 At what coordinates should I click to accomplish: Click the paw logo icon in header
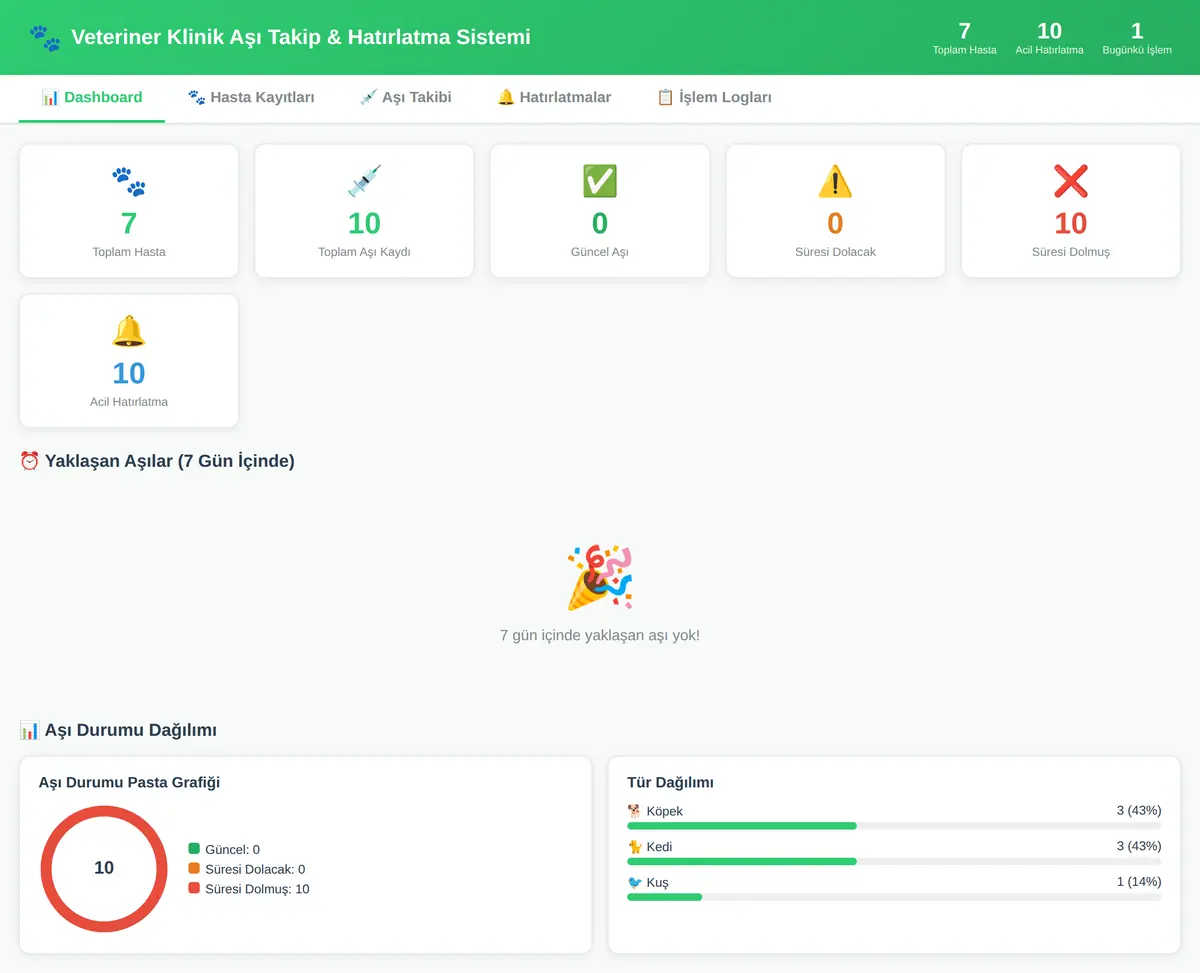45,38
